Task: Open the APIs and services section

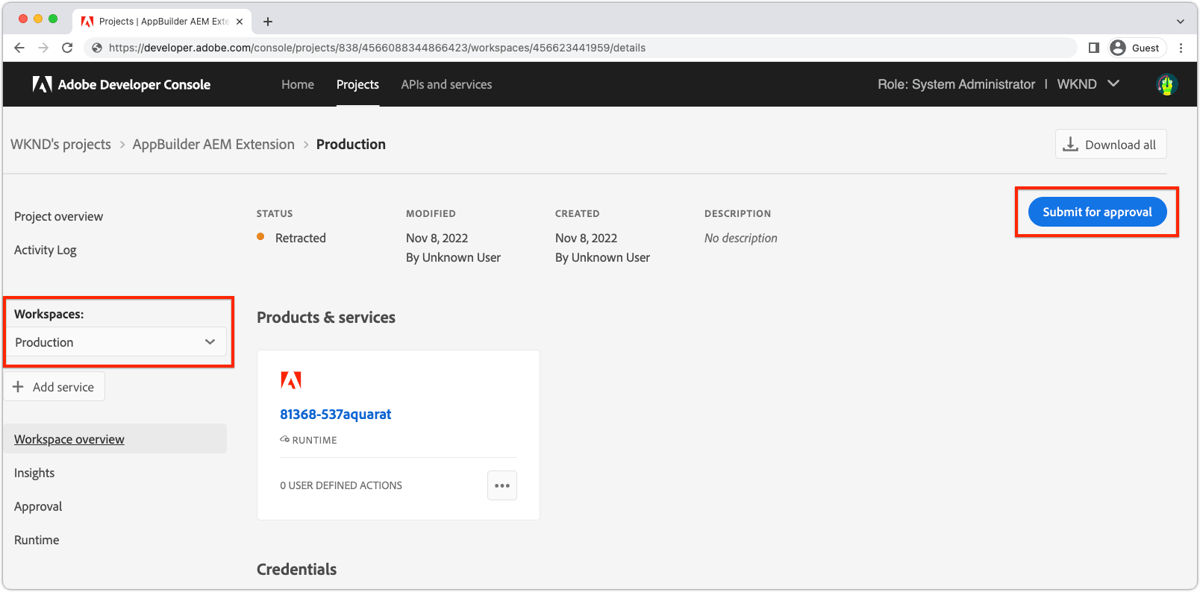Action: pos(446,84)
